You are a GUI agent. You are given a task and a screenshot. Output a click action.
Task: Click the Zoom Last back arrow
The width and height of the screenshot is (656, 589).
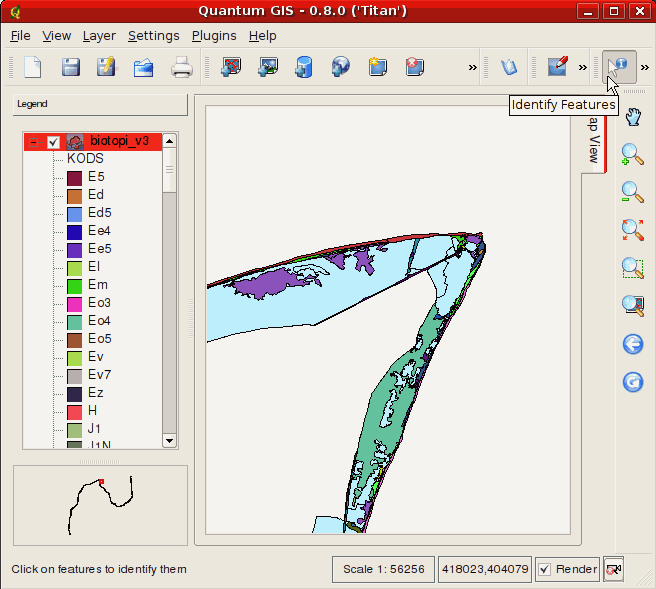[633, 344]
